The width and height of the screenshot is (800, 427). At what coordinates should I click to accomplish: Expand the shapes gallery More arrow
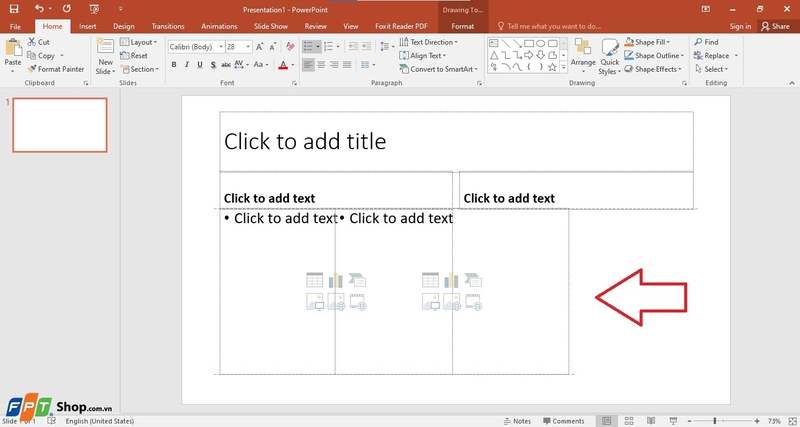pyautogui.click(x=564, y=67)
